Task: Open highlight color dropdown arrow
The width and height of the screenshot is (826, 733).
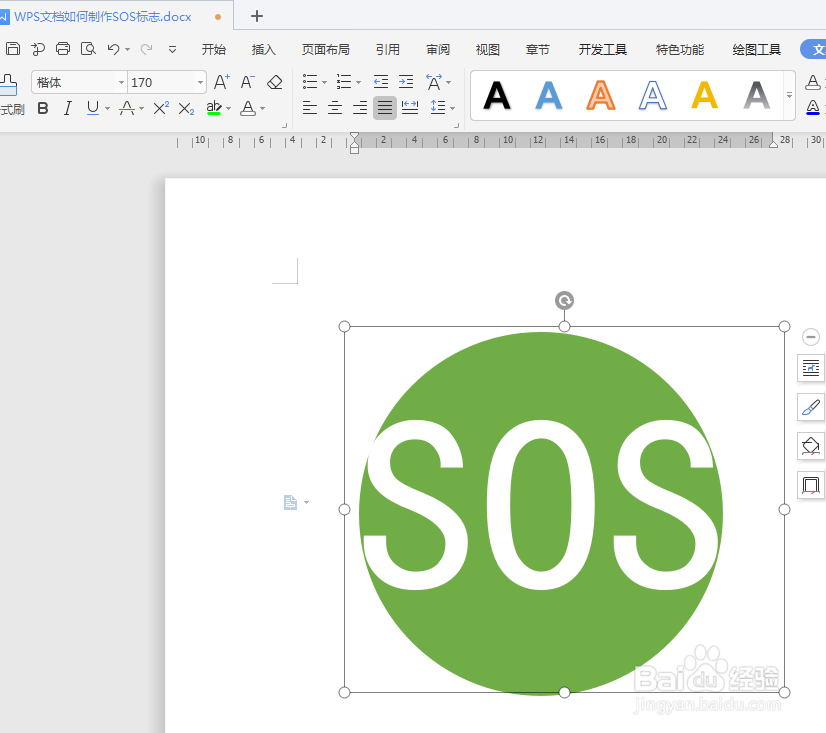Action: pos(228,109)
